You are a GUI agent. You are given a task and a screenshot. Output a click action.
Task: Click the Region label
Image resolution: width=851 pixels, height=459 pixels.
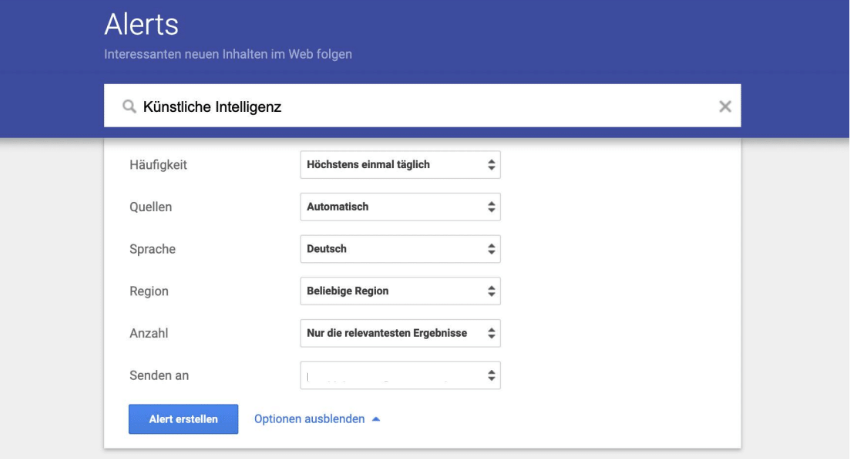coord(149,291)
